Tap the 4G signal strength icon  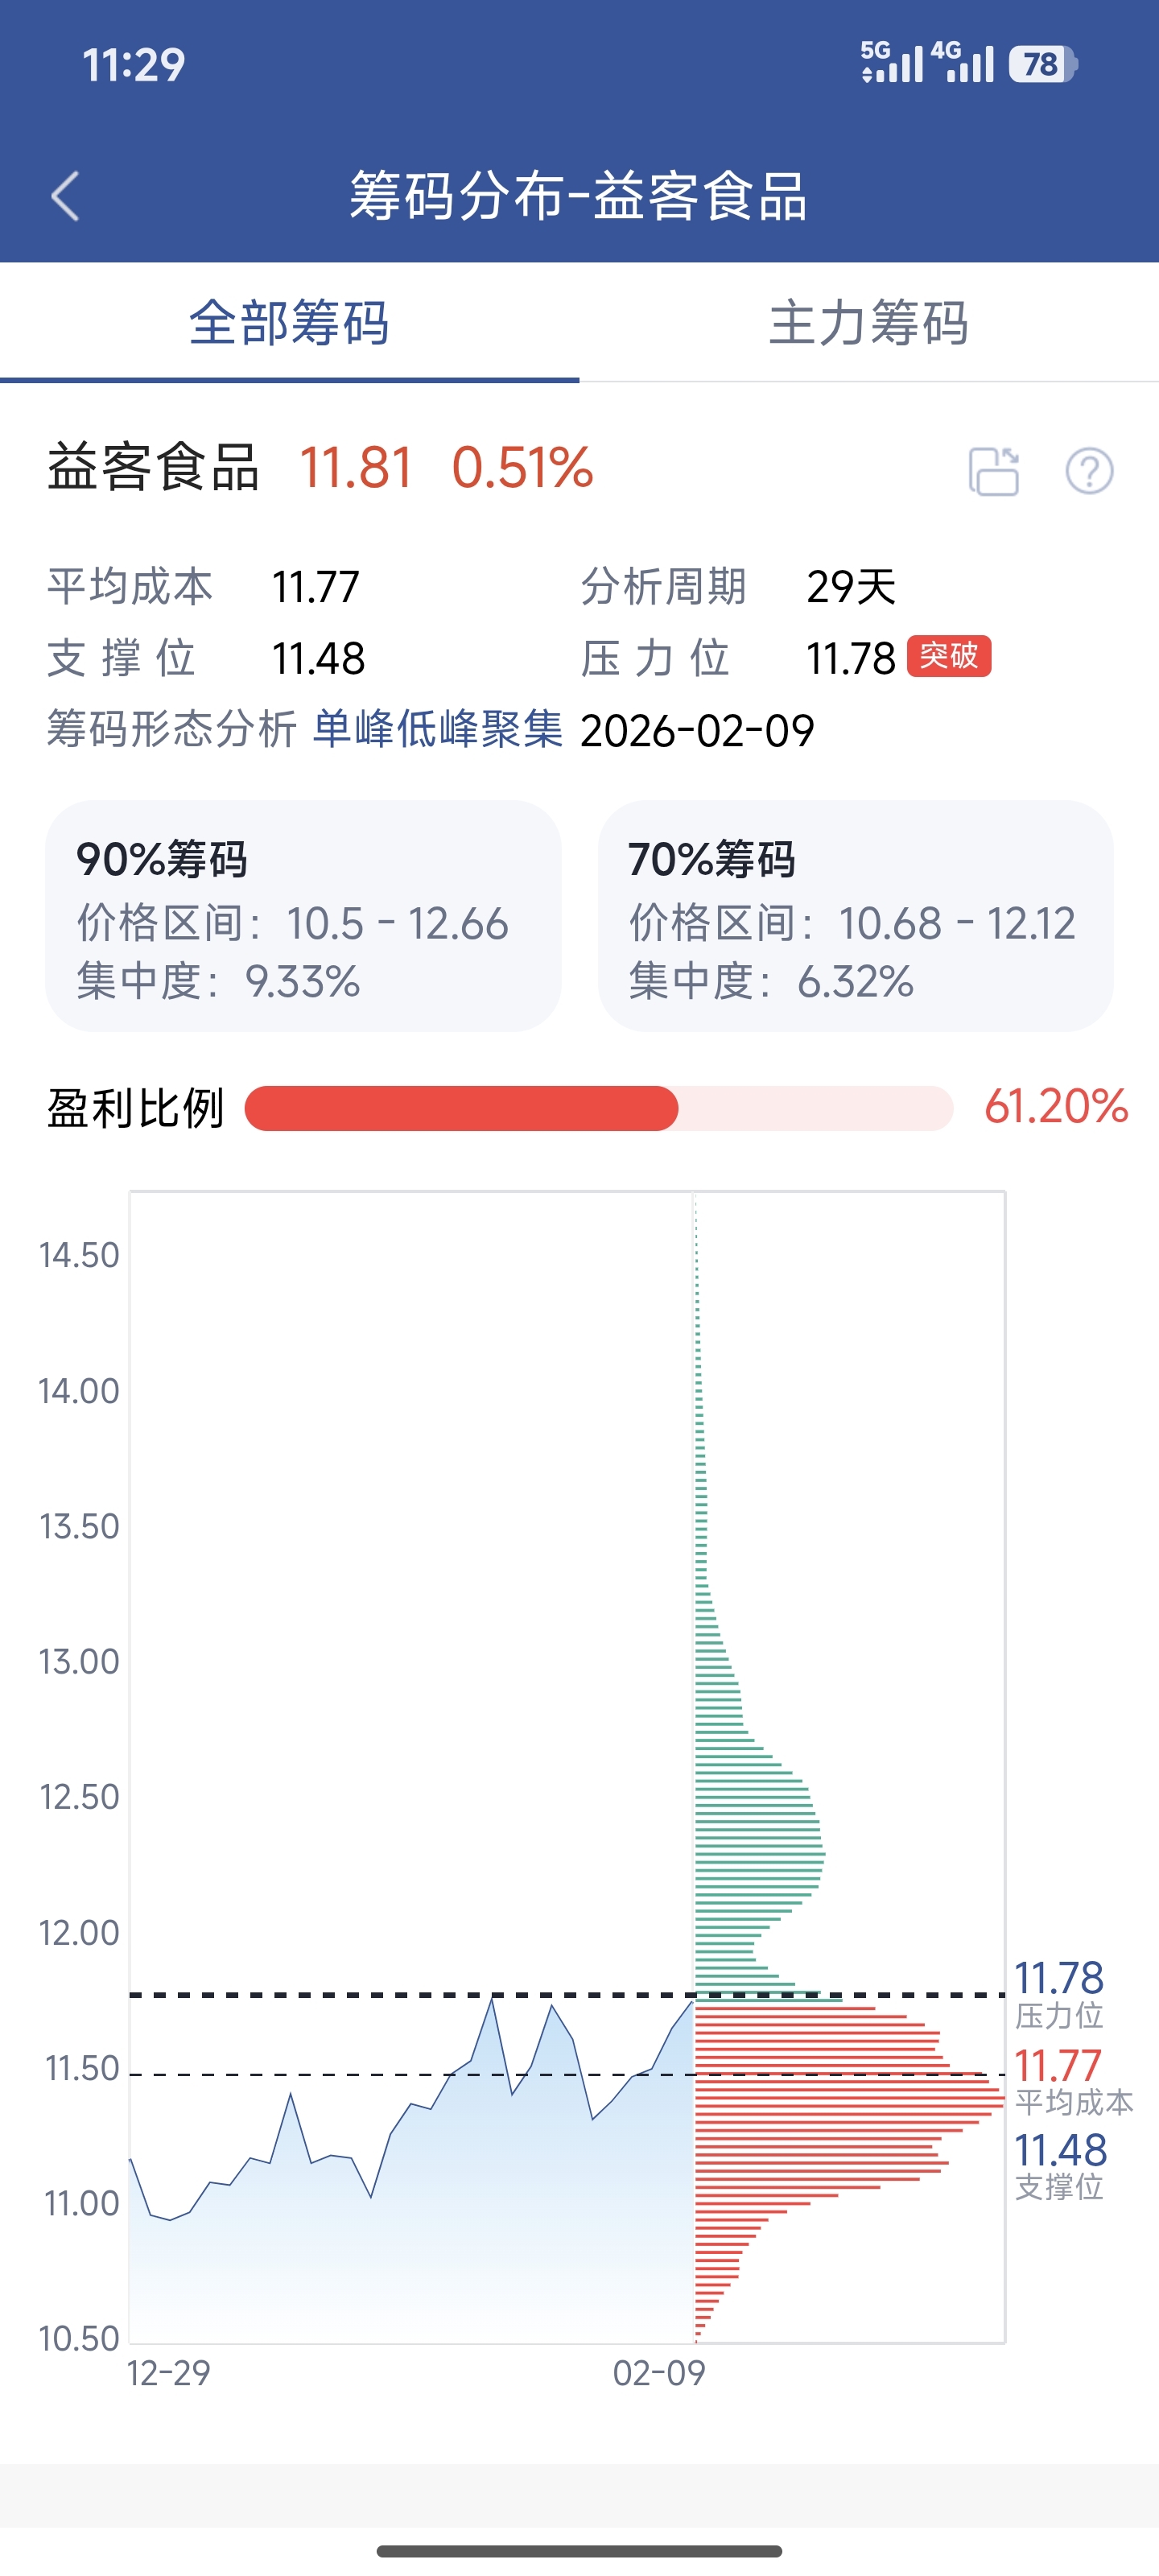962,63
